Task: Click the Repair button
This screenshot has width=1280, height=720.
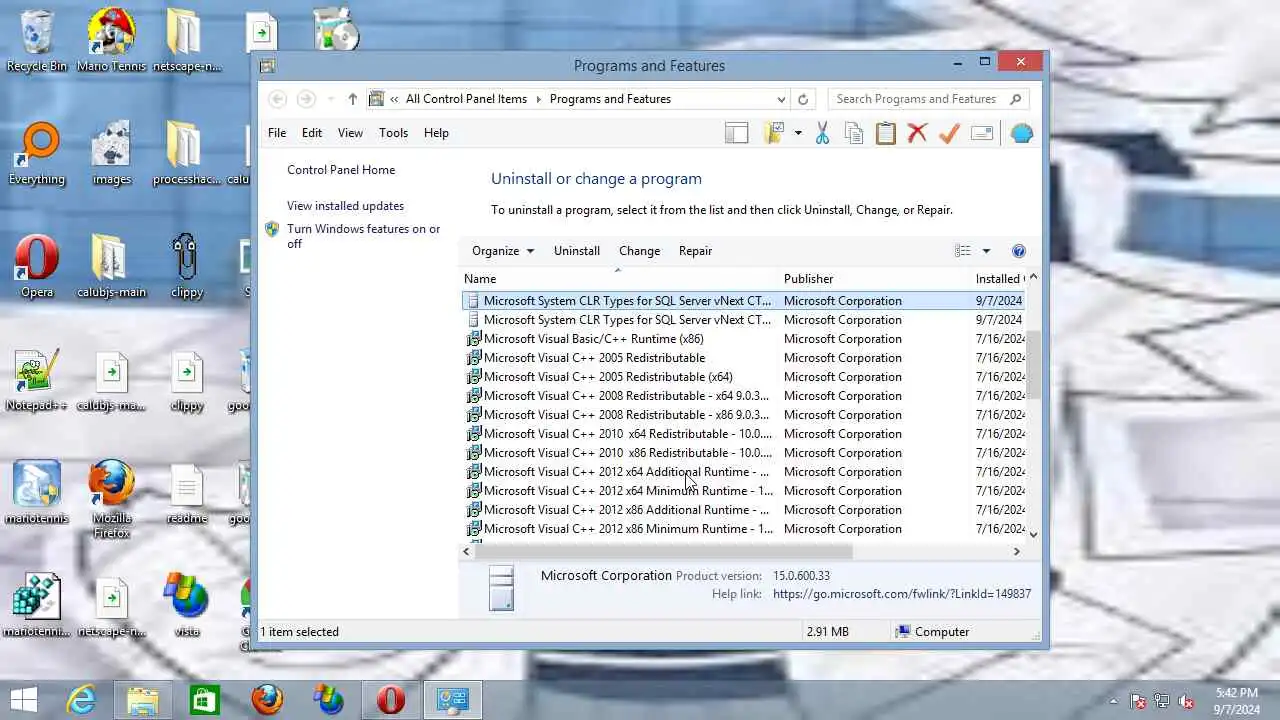Action: [x=695, y=251]
